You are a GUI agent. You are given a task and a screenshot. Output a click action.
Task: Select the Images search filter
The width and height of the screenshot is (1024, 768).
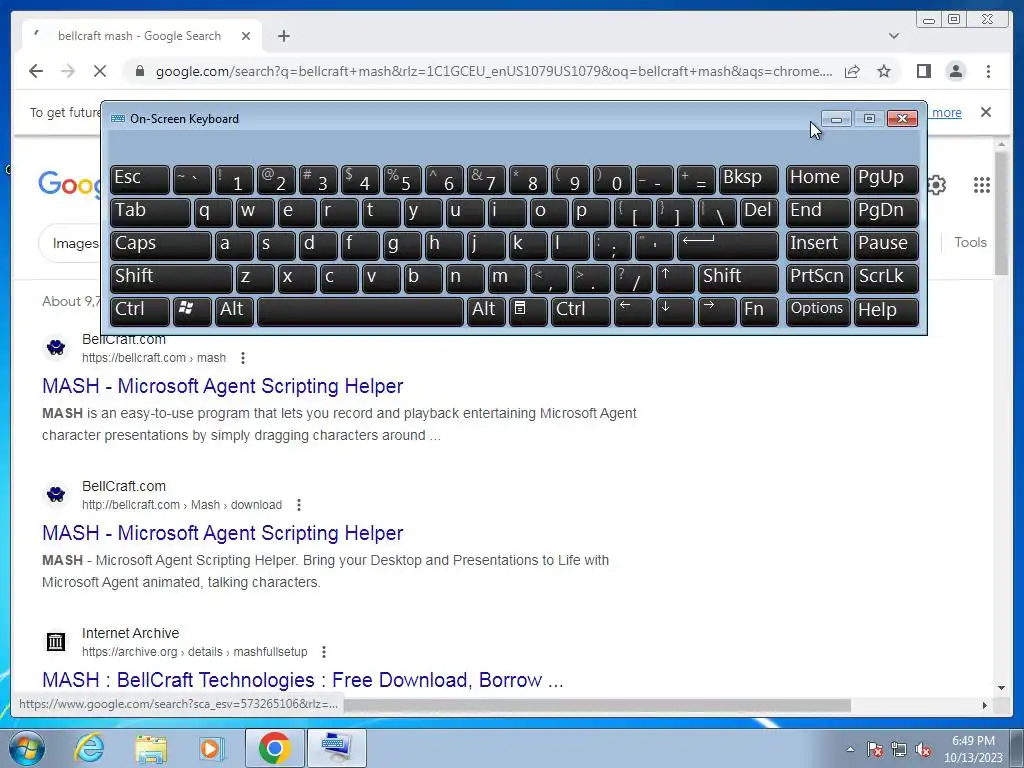pos(74,243)
